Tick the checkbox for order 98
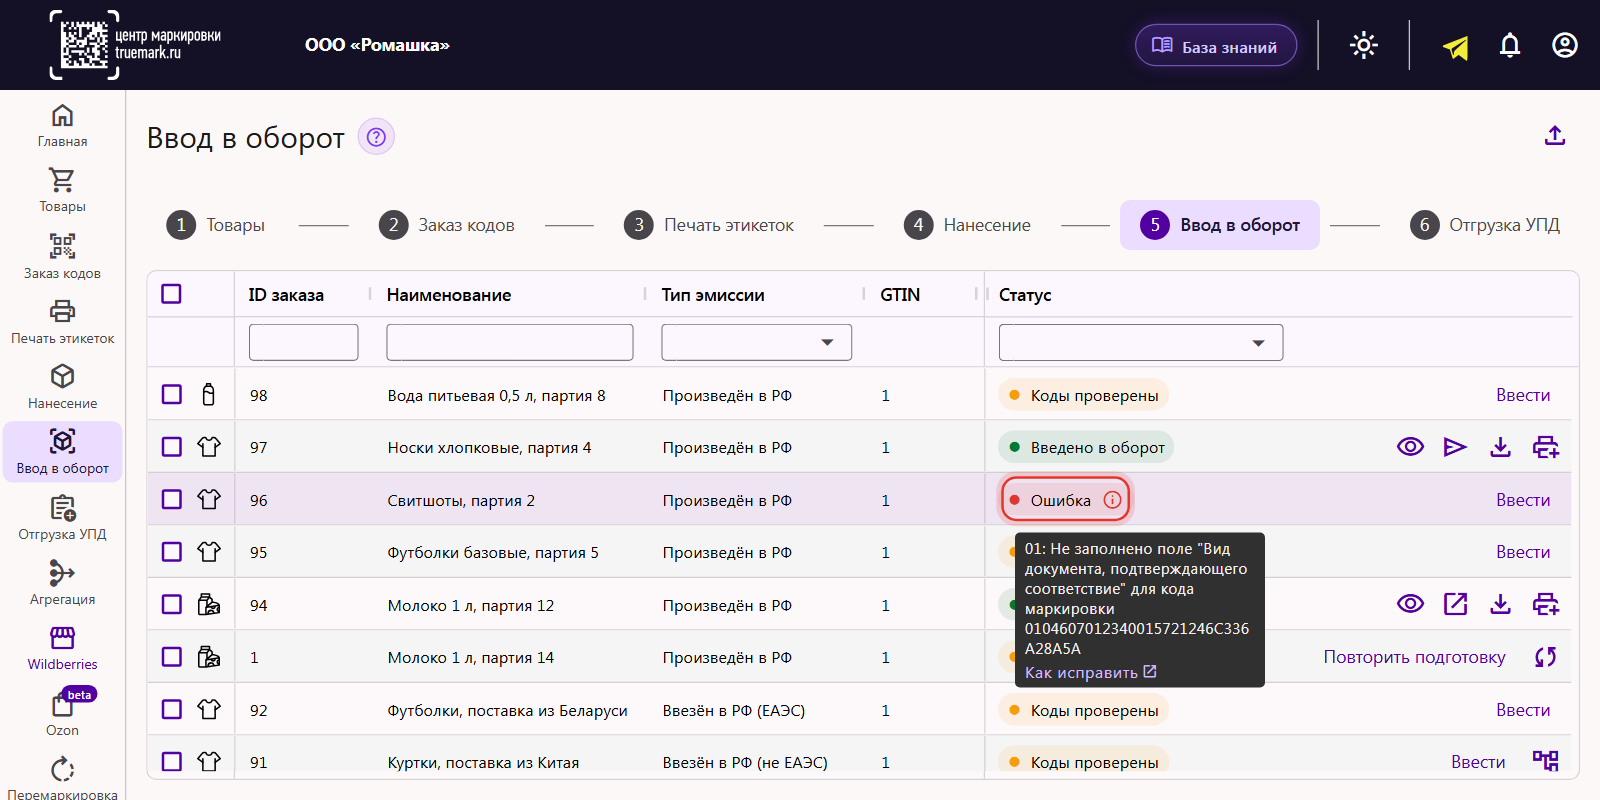1600x800 pixels. (x=172, y=394)
